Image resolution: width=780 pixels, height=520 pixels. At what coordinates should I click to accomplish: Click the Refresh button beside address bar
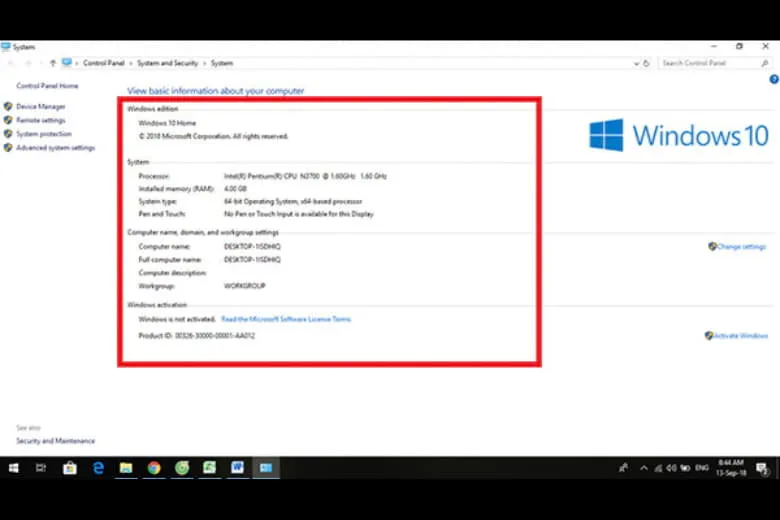coord(648,63)
